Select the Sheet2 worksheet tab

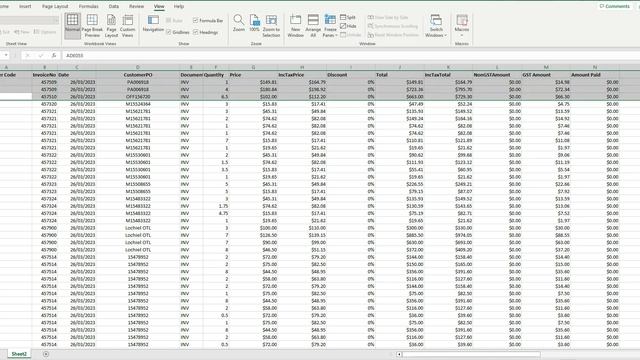tap(19, 354)
